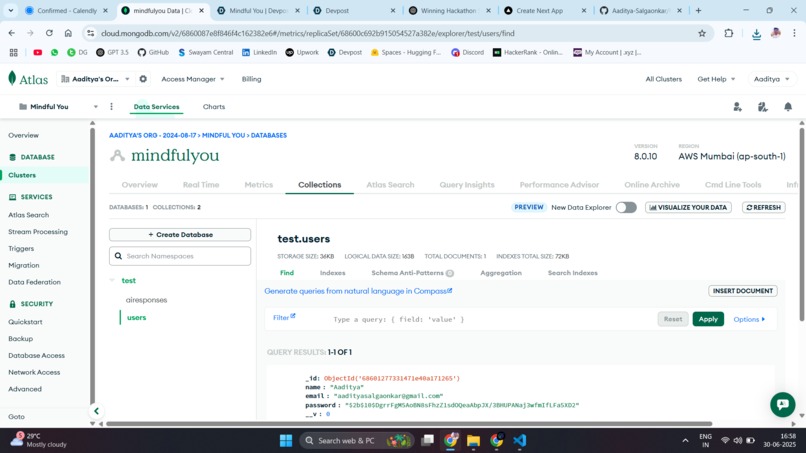Open Indexes tab for test.users

[x=333, y=273]
